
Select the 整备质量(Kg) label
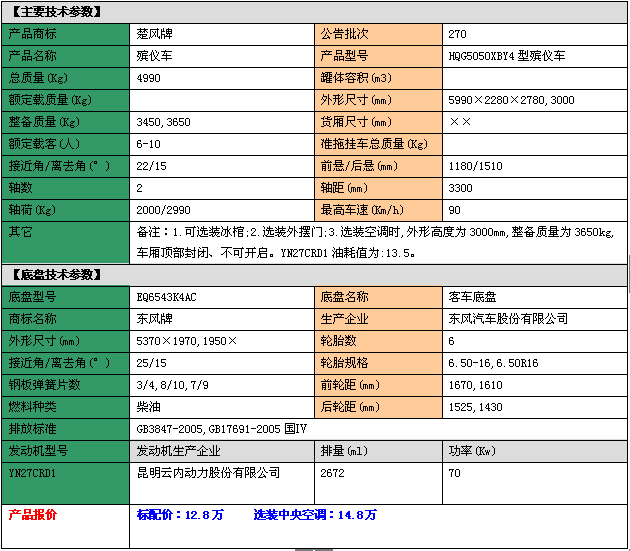tap(44, 122)
